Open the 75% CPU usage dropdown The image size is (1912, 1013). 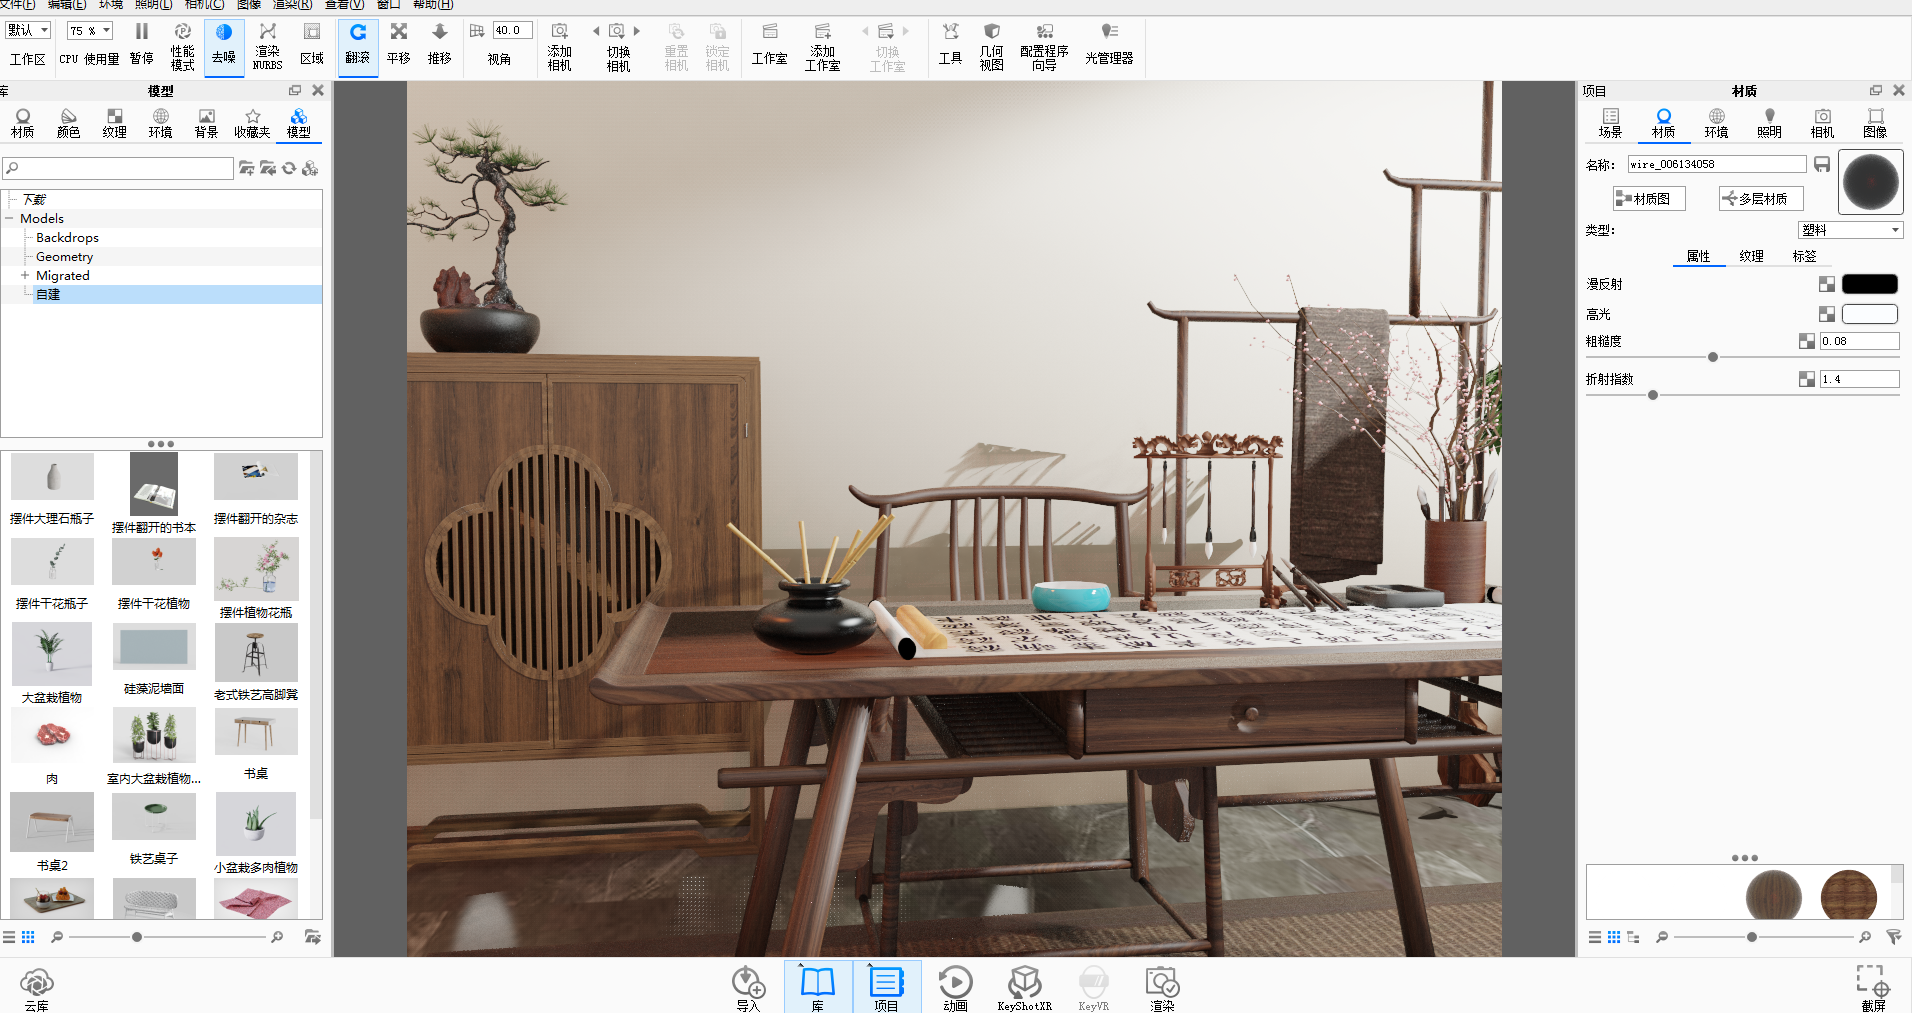coord(90,31)
